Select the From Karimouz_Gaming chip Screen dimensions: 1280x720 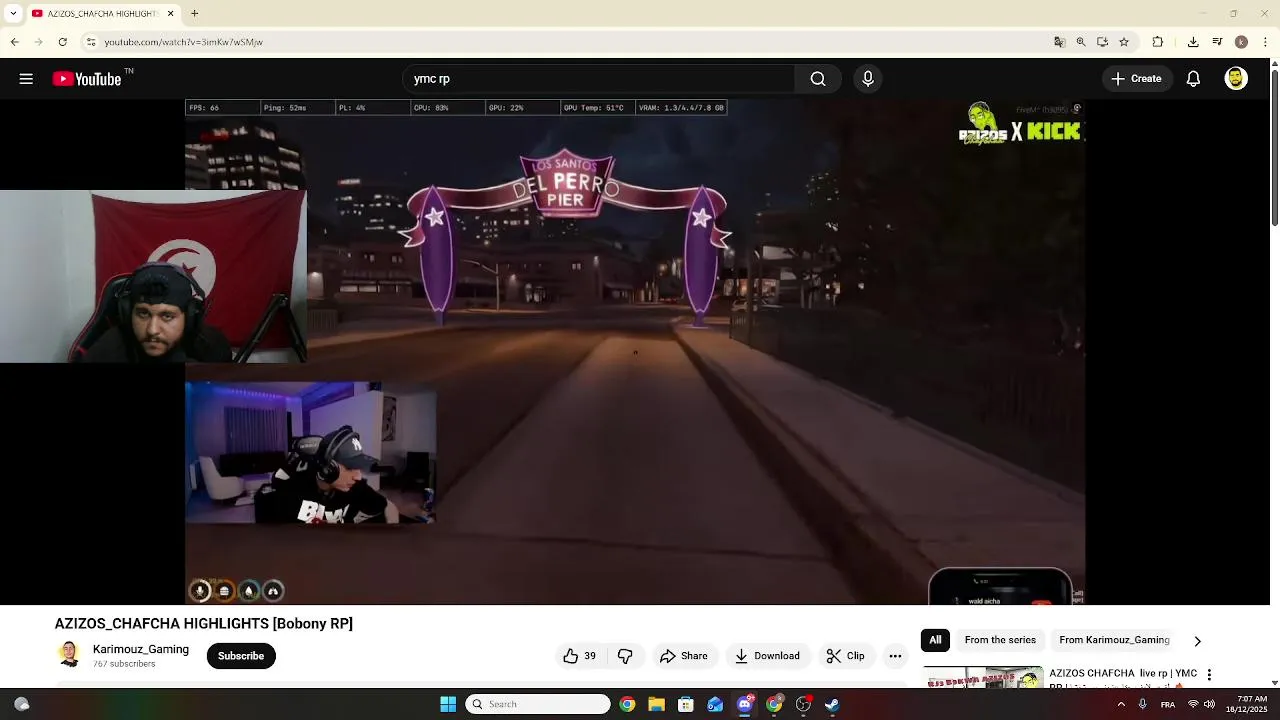click(1114, 640)
